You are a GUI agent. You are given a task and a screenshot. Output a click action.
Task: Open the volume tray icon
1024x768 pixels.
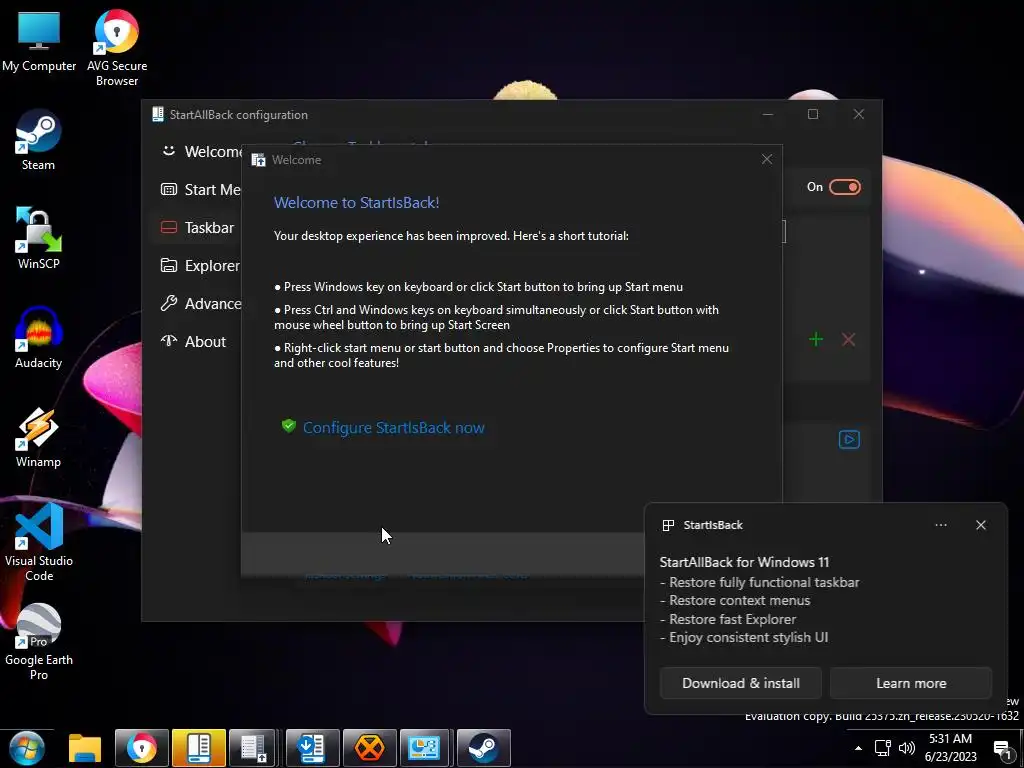906,748
